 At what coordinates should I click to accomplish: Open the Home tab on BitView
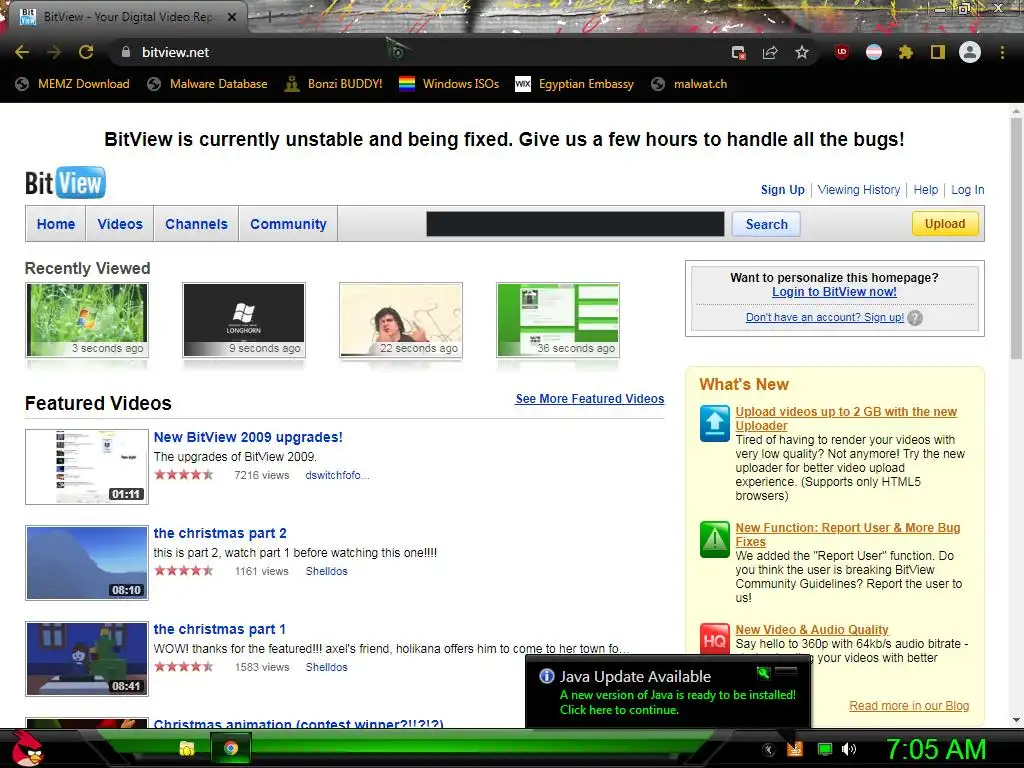pos(56,224)
